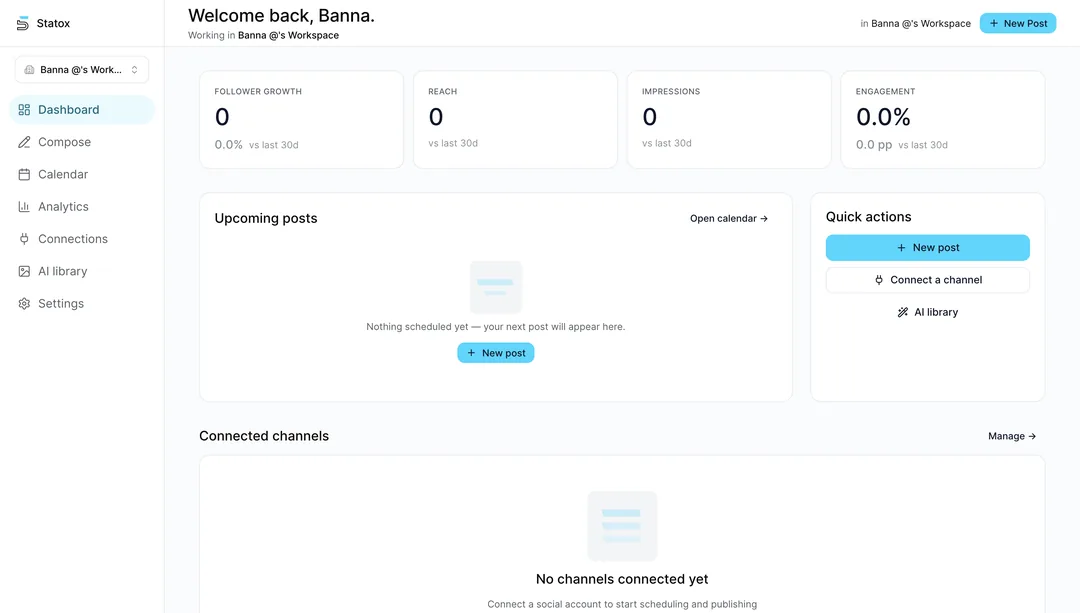Image resolution: width=1080 pixels, height=613 pixels.
Task: Open the Dashboard sidebar icon
Action: tap(24, 110)
